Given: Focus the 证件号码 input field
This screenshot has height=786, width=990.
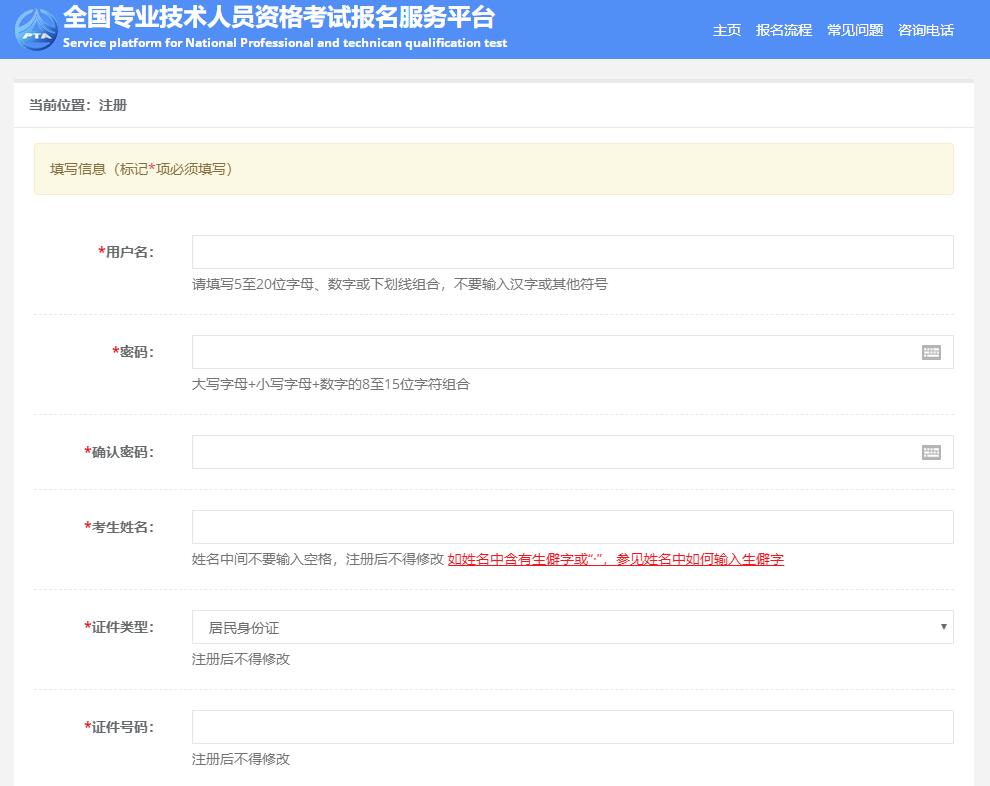Looking at the screenshot, I should (x=572, y=727).
